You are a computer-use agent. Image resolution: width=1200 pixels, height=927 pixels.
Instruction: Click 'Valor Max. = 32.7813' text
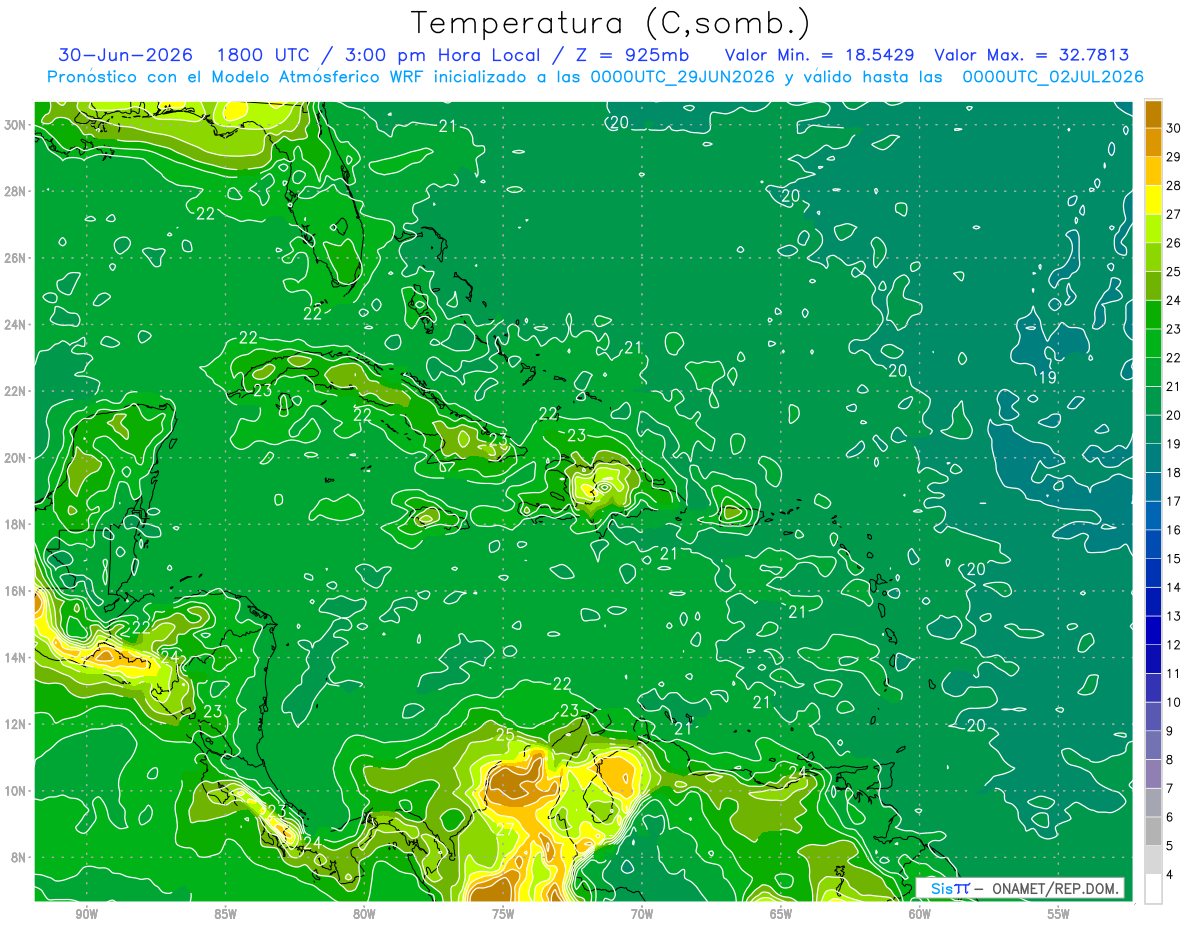(x=1032, y=55)
